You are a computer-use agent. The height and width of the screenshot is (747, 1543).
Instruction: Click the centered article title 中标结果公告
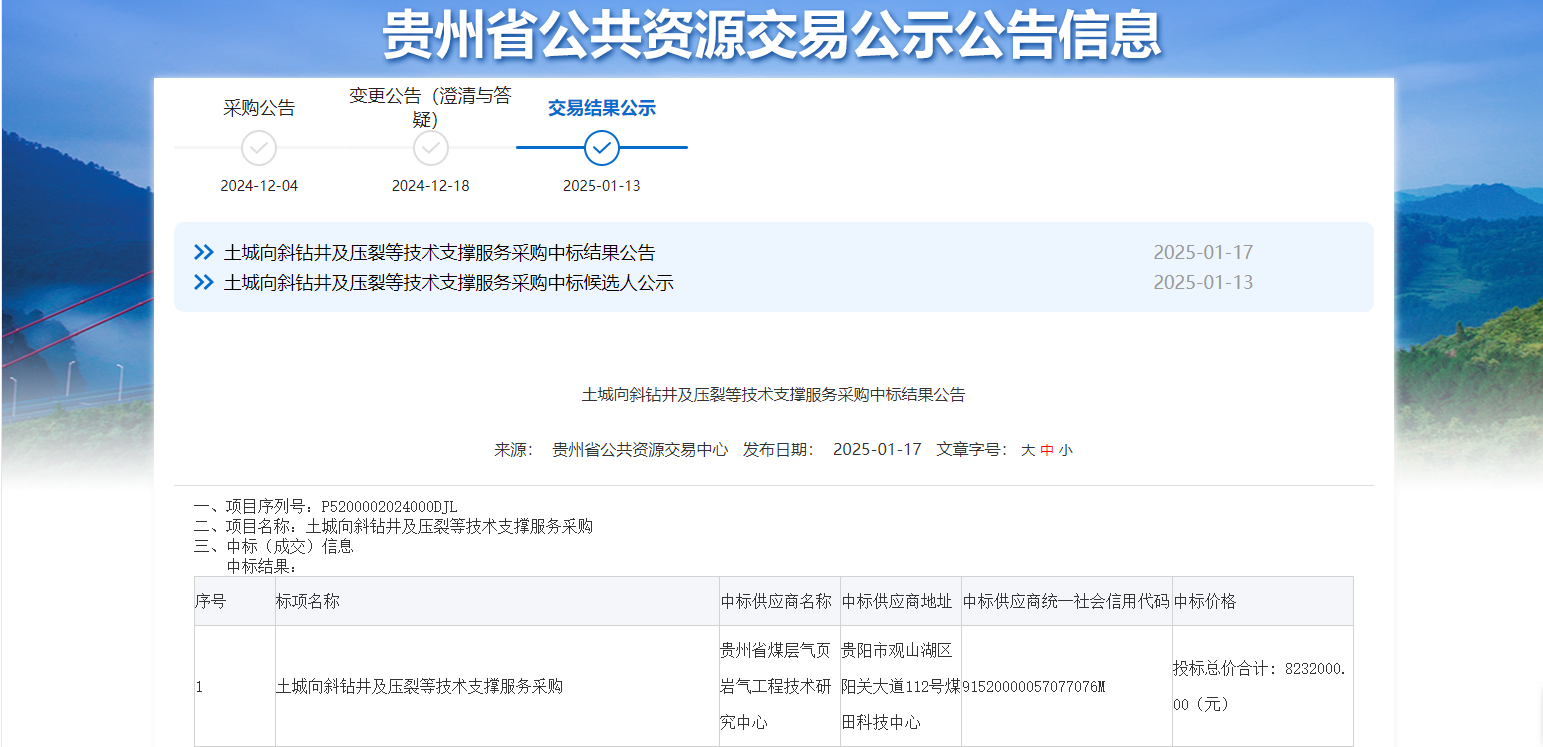point(774,395)
